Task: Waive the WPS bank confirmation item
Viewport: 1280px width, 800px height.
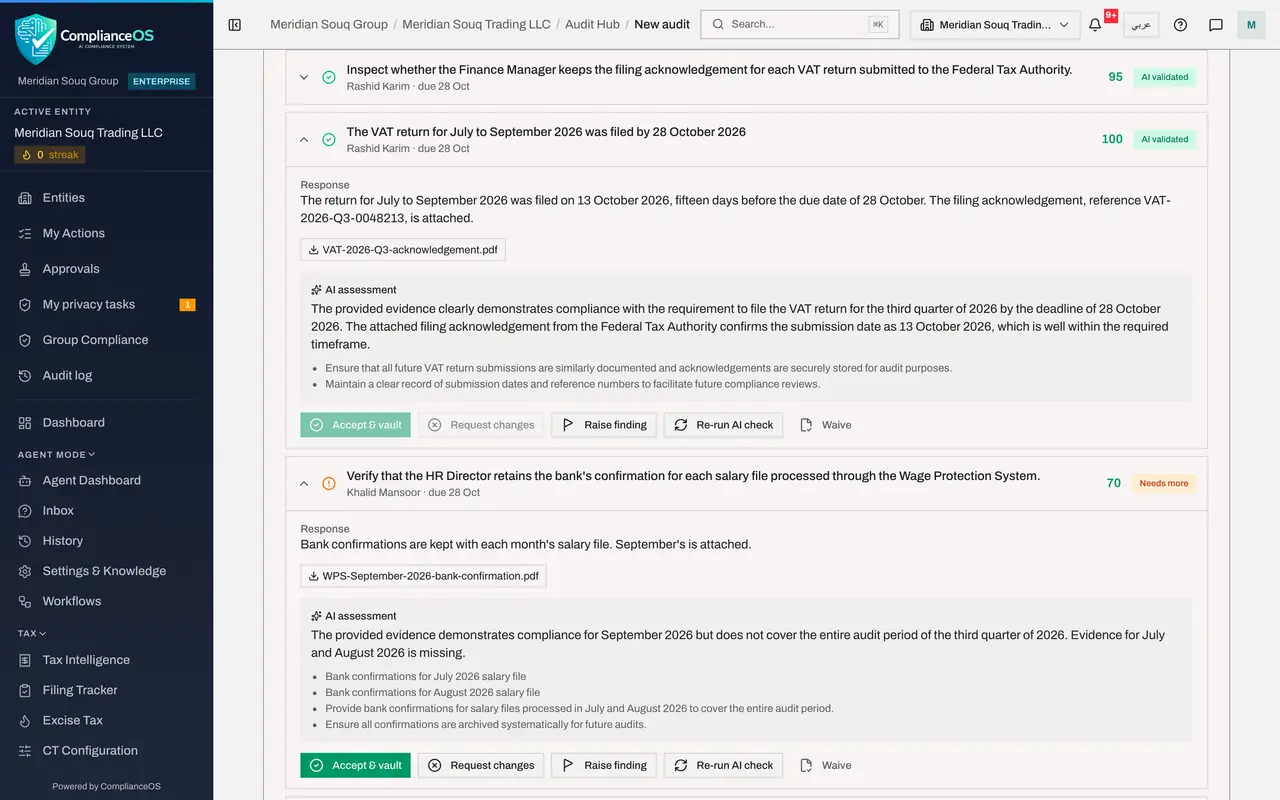Action: 826,765
